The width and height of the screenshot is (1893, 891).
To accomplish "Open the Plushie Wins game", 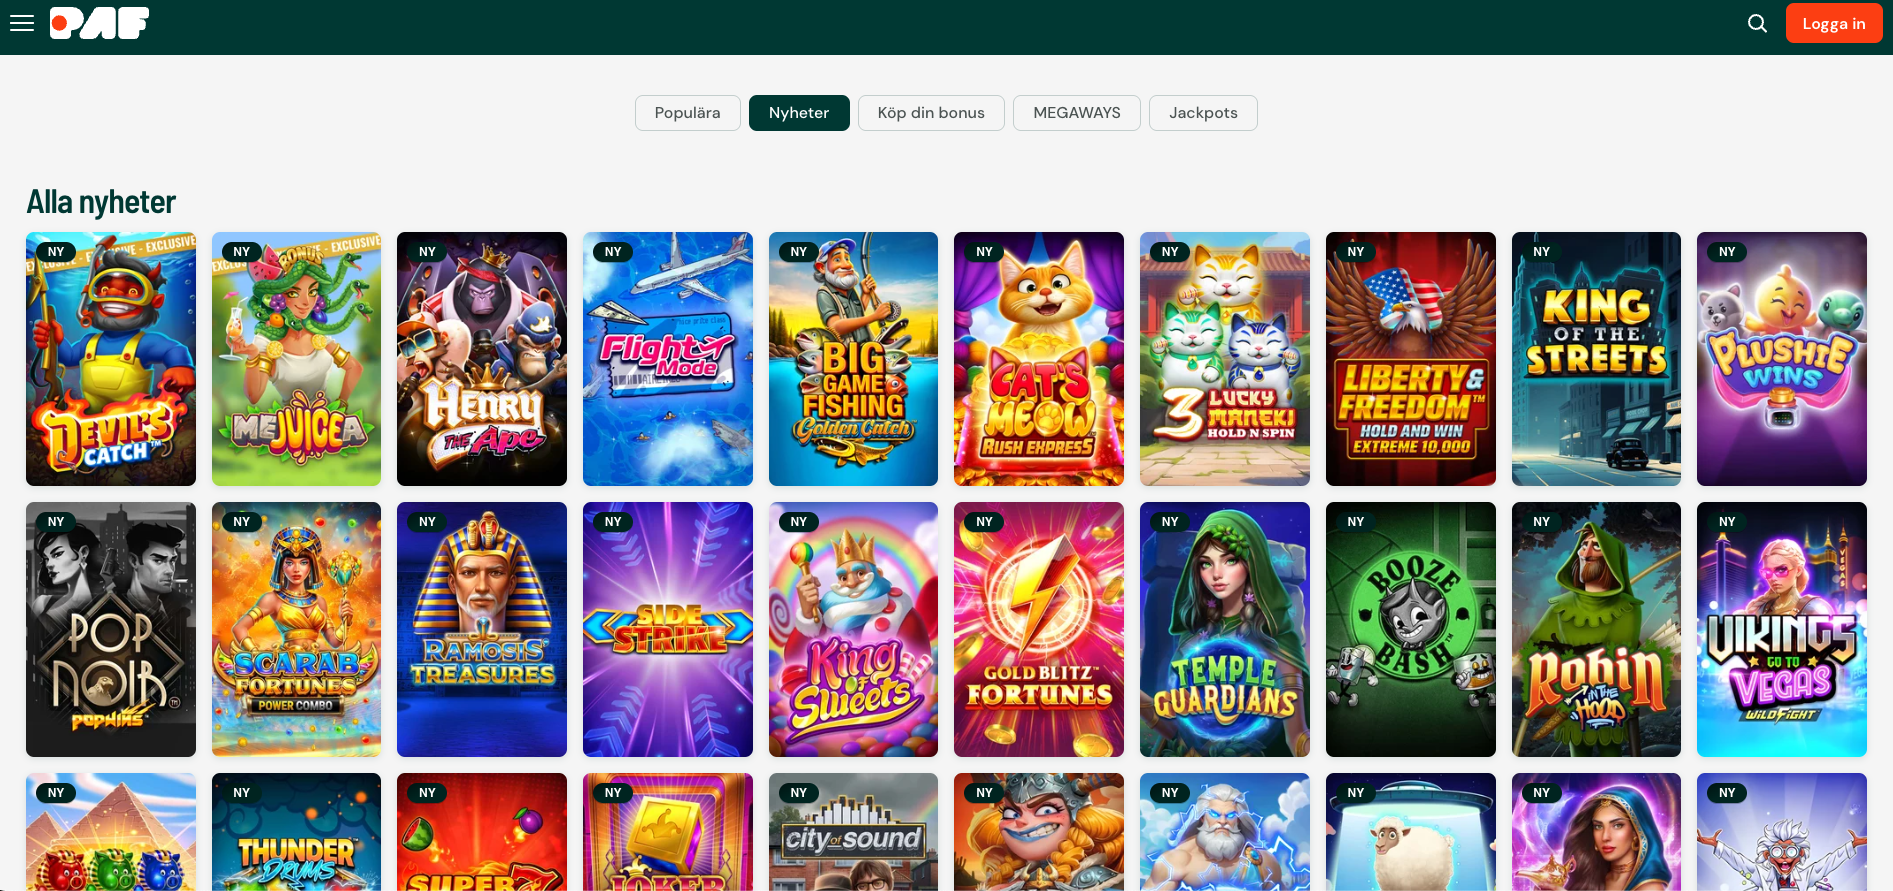I will click(x=1782, y=359).
